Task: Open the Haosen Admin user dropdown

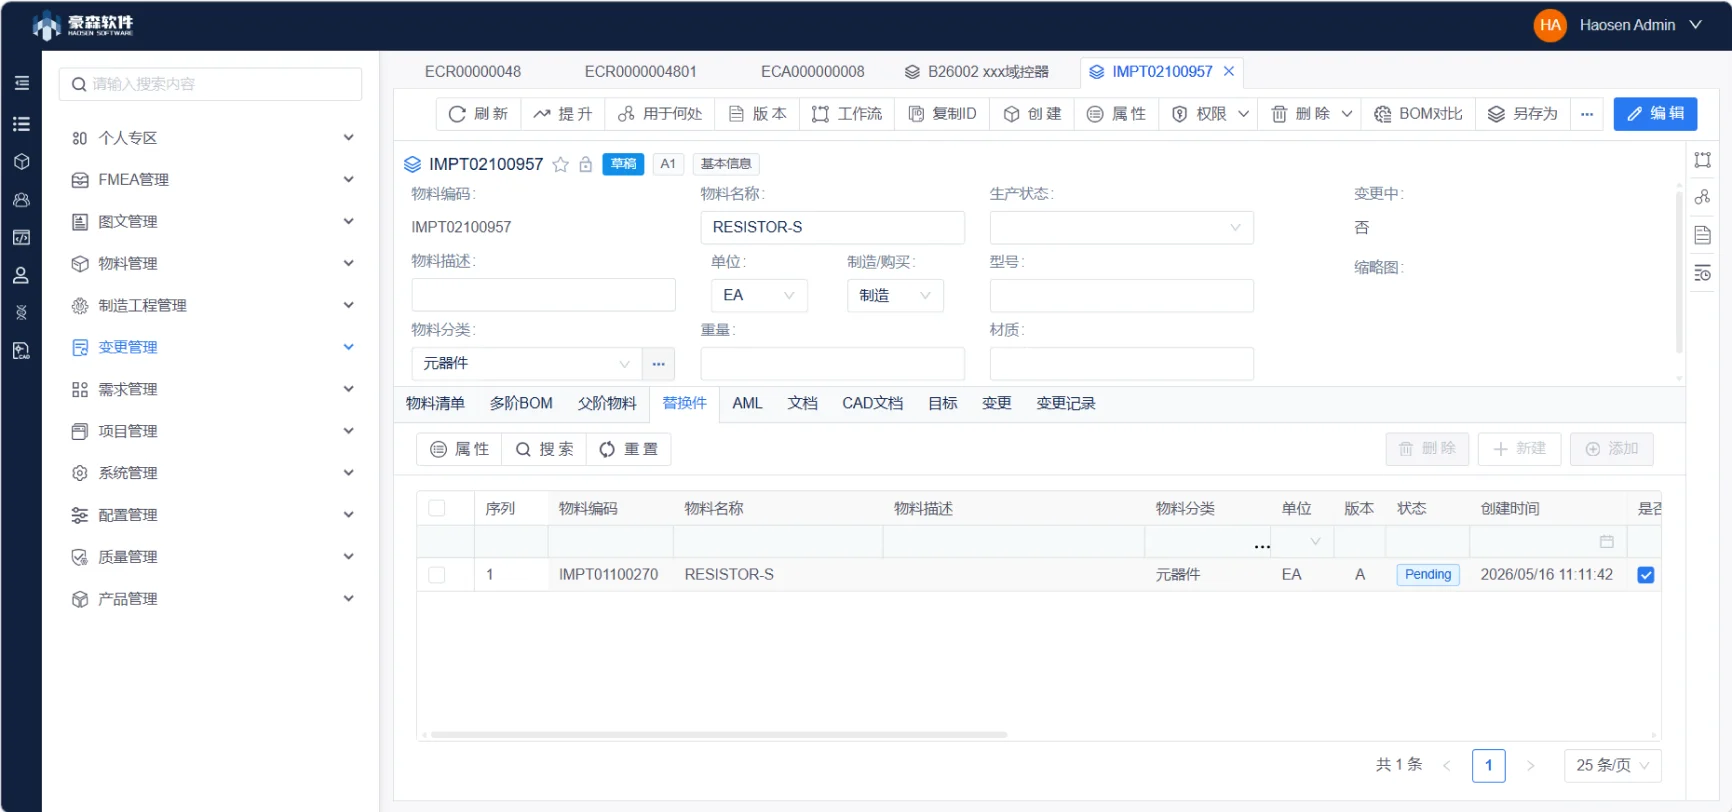Action: tap(1640, 25)
